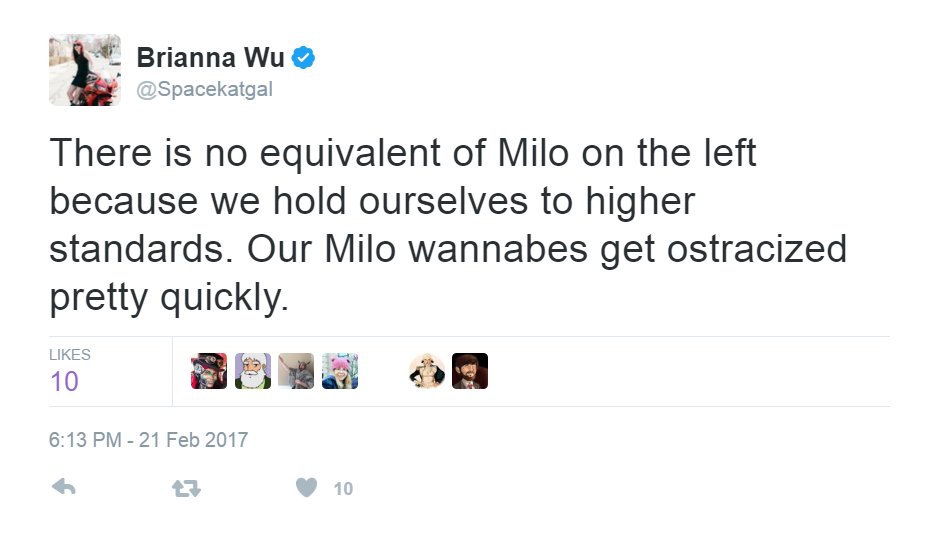Click the purple 10 likes count
The width and height of the screenshot is (944, 539).
click(64, 381)
